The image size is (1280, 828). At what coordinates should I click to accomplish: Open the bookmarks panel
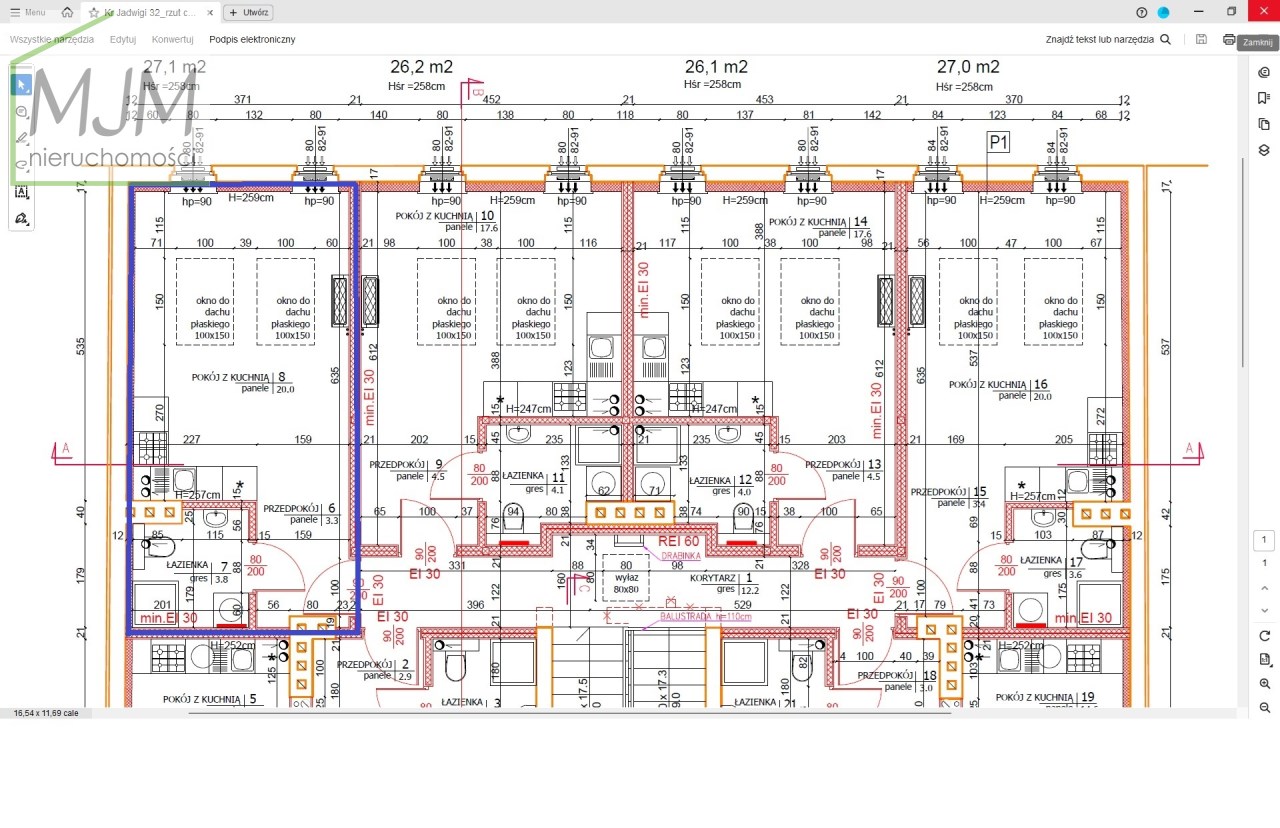(x=1264, y=98)
